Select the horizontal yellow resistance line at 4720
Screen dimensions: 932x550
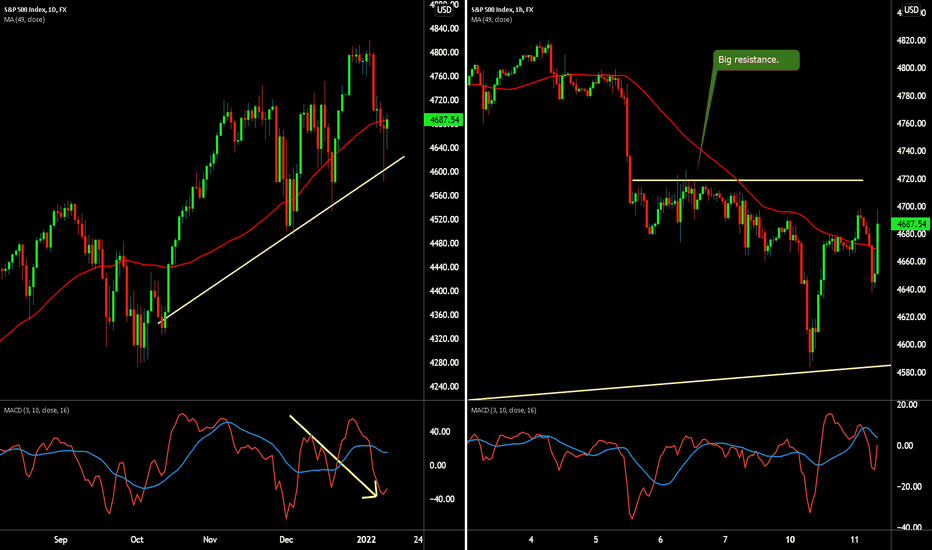[748, 180]
